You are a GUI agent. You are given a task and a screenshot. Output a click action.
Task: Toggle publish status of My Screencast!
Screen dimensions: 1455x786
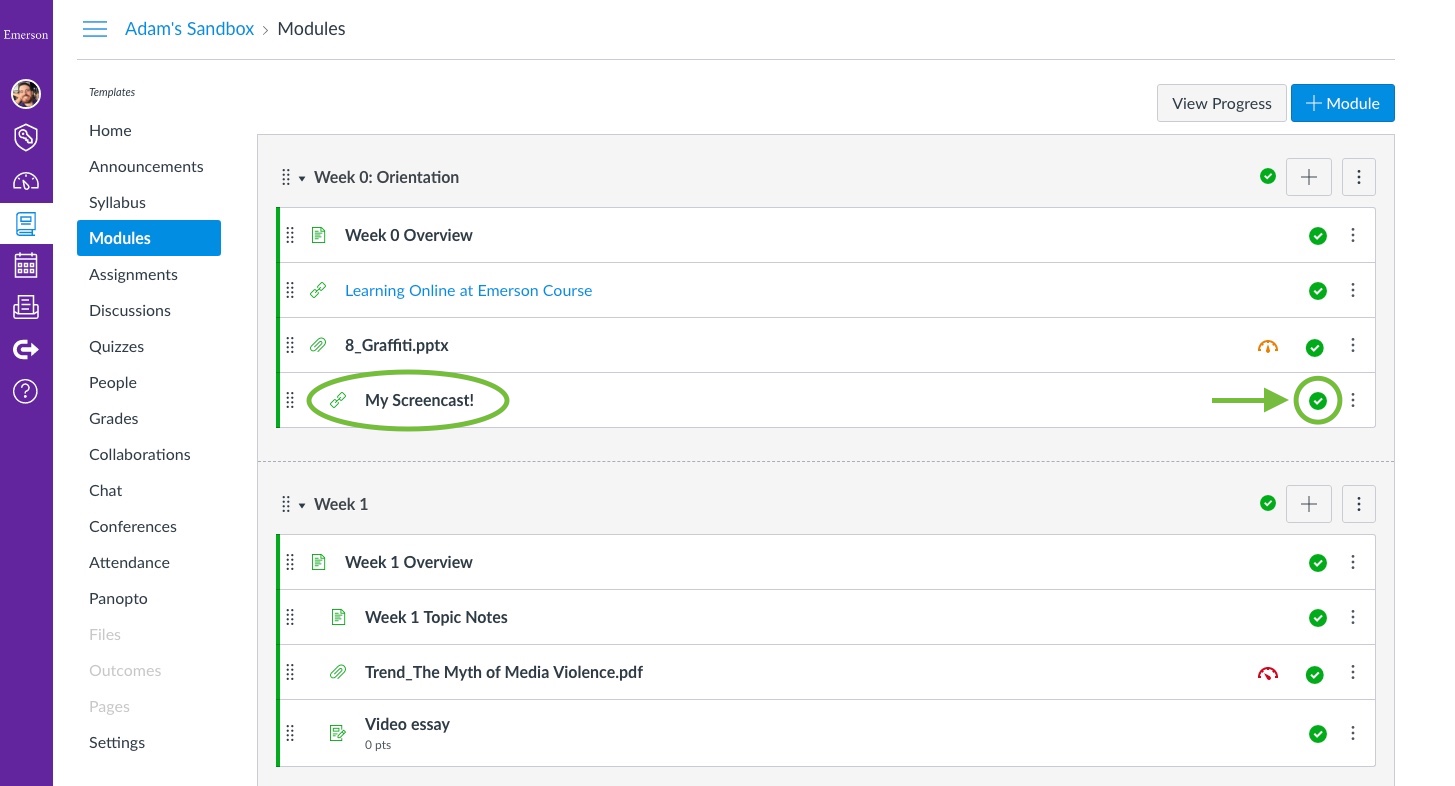(x=1318, y=401)
